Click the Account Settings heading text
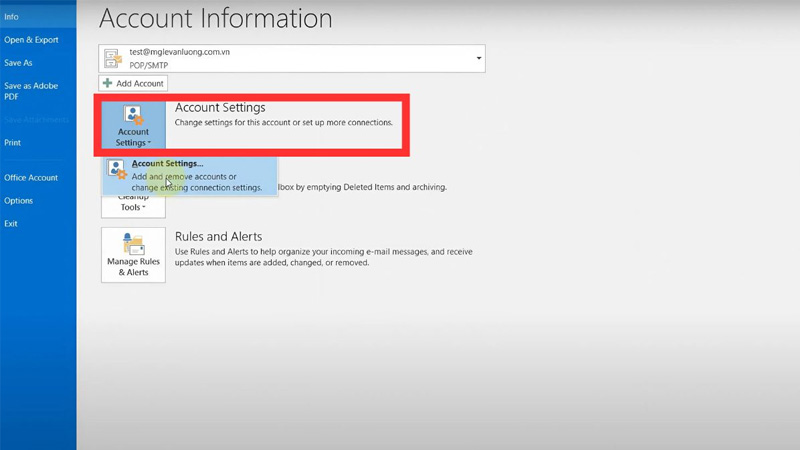This screenshot has height=450, width=800. tap(220, 107)
